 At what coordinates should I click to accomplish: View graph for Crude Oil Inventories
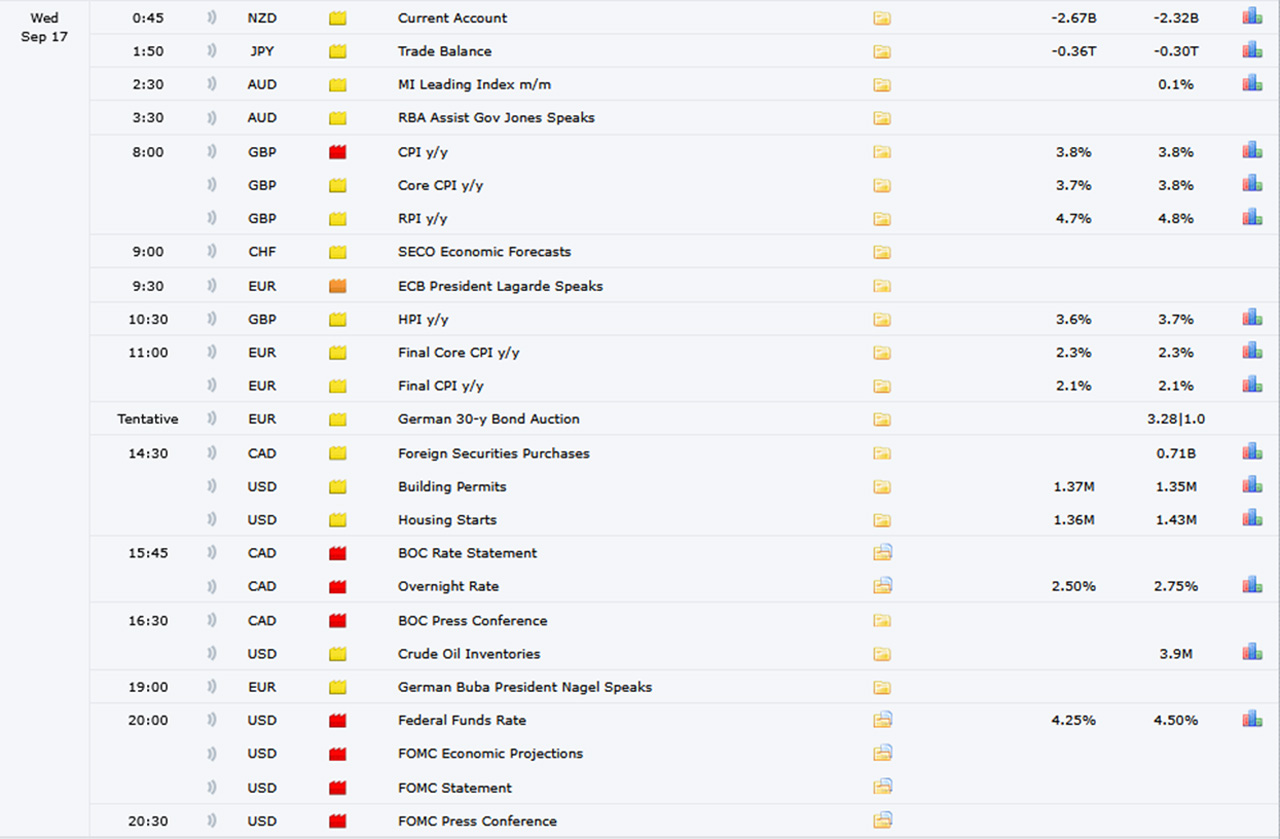coord(1252,652)
